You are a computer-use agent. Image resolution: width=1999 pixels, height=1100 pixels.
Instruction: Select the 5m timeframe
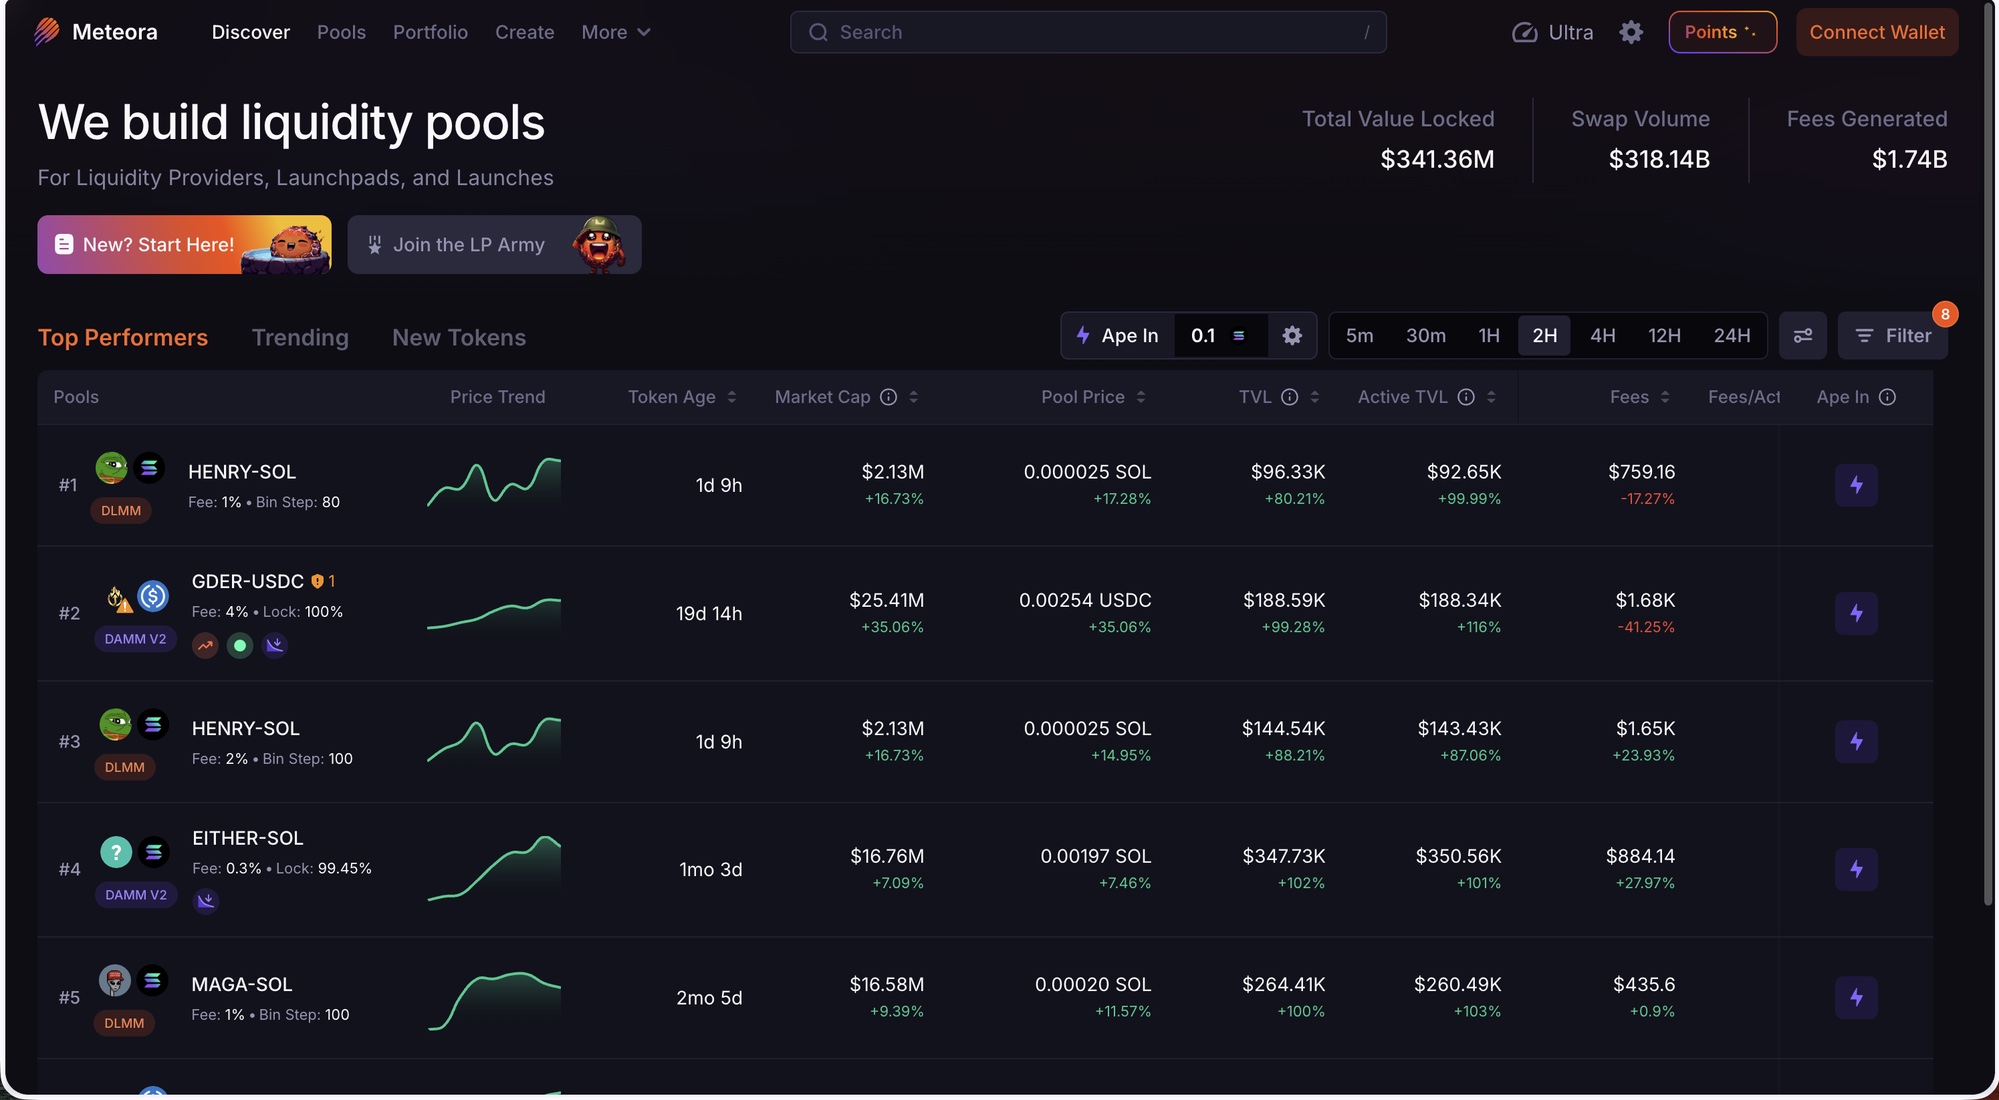pyautogui.click(x=1359, y=336)
